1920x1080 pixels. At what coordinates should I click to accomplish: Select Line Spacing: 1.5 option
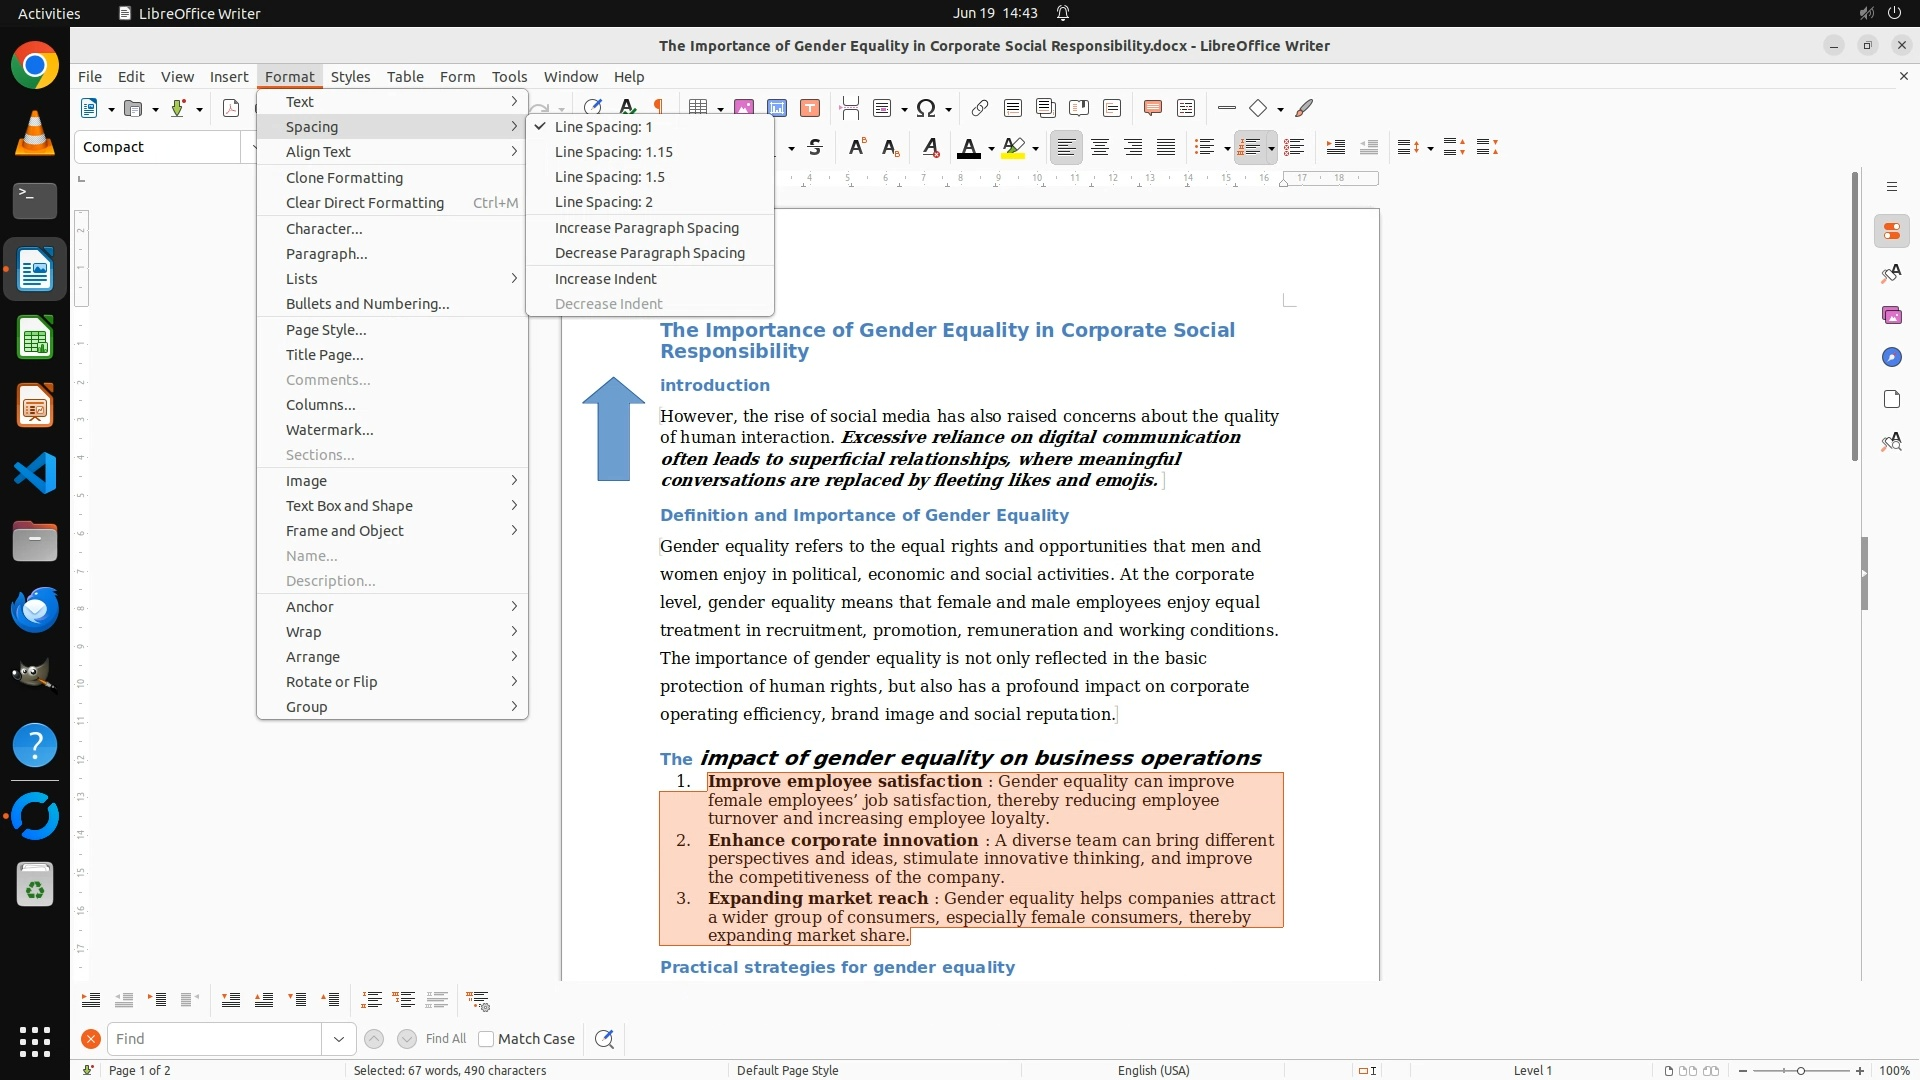(x=609, y=177)
